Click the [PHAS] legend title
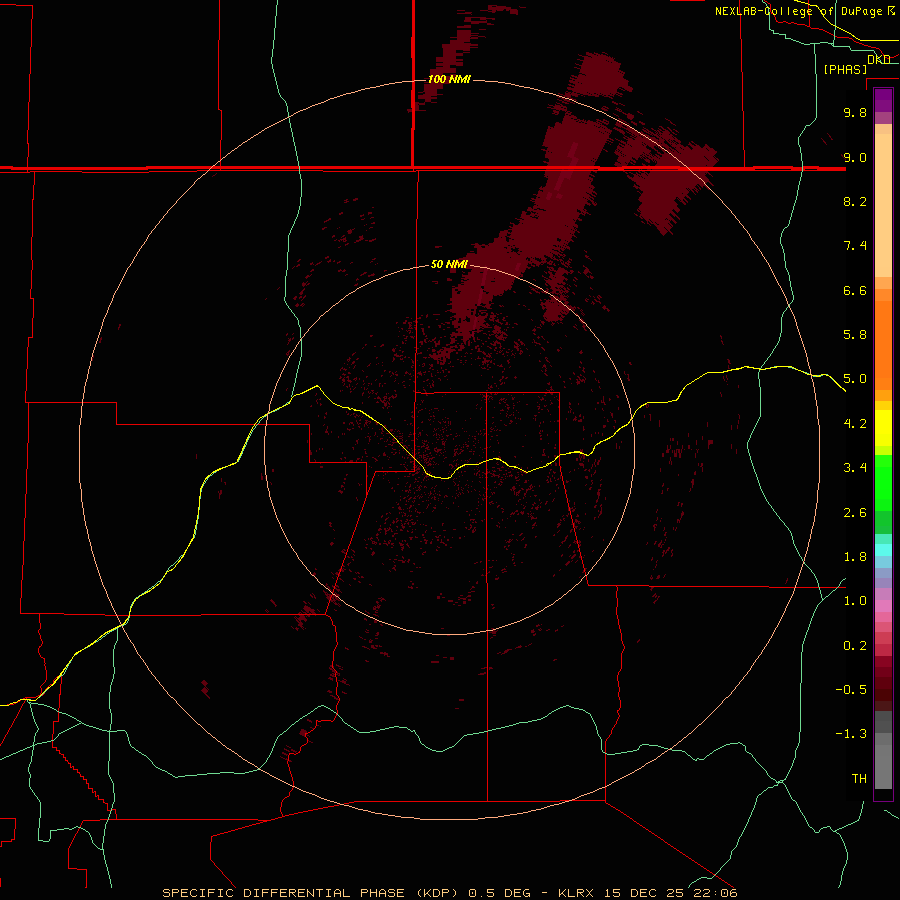This screenshot has height=900, width=900. [845, 69]
